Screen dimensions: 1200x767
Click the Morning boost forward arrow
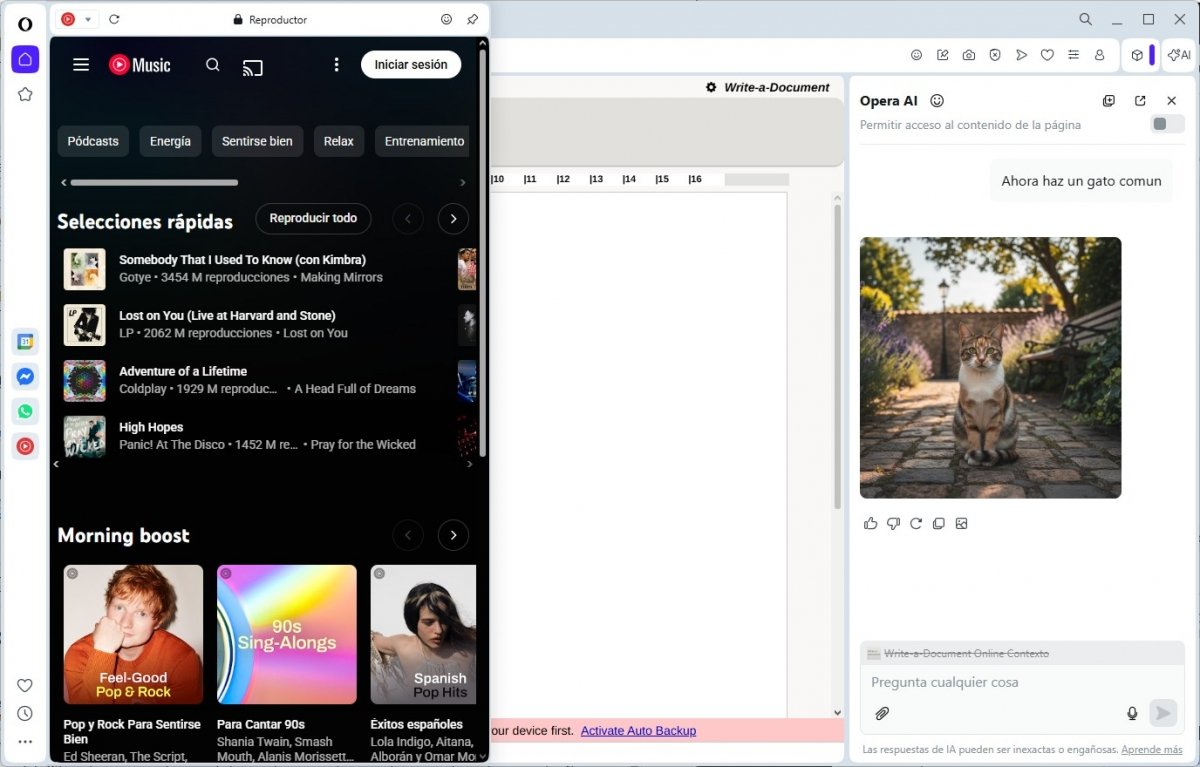point(453,535)
